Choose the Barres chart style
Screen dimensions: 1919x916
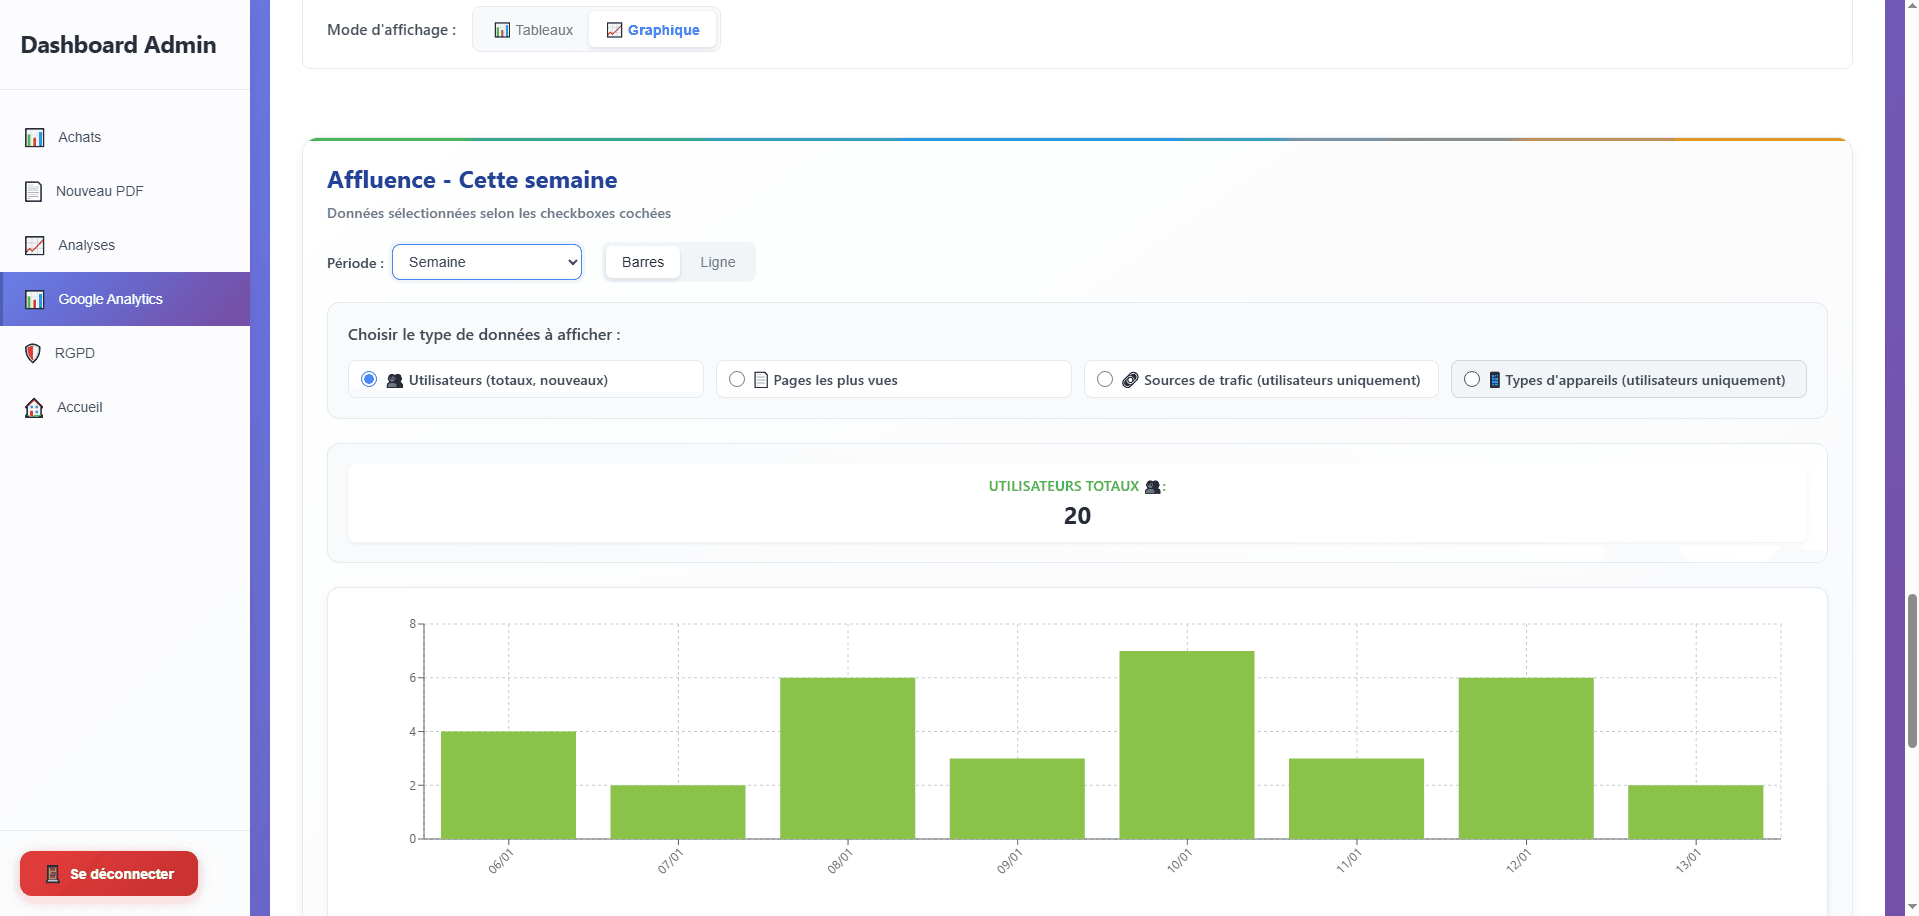click(x=643, y=262)
